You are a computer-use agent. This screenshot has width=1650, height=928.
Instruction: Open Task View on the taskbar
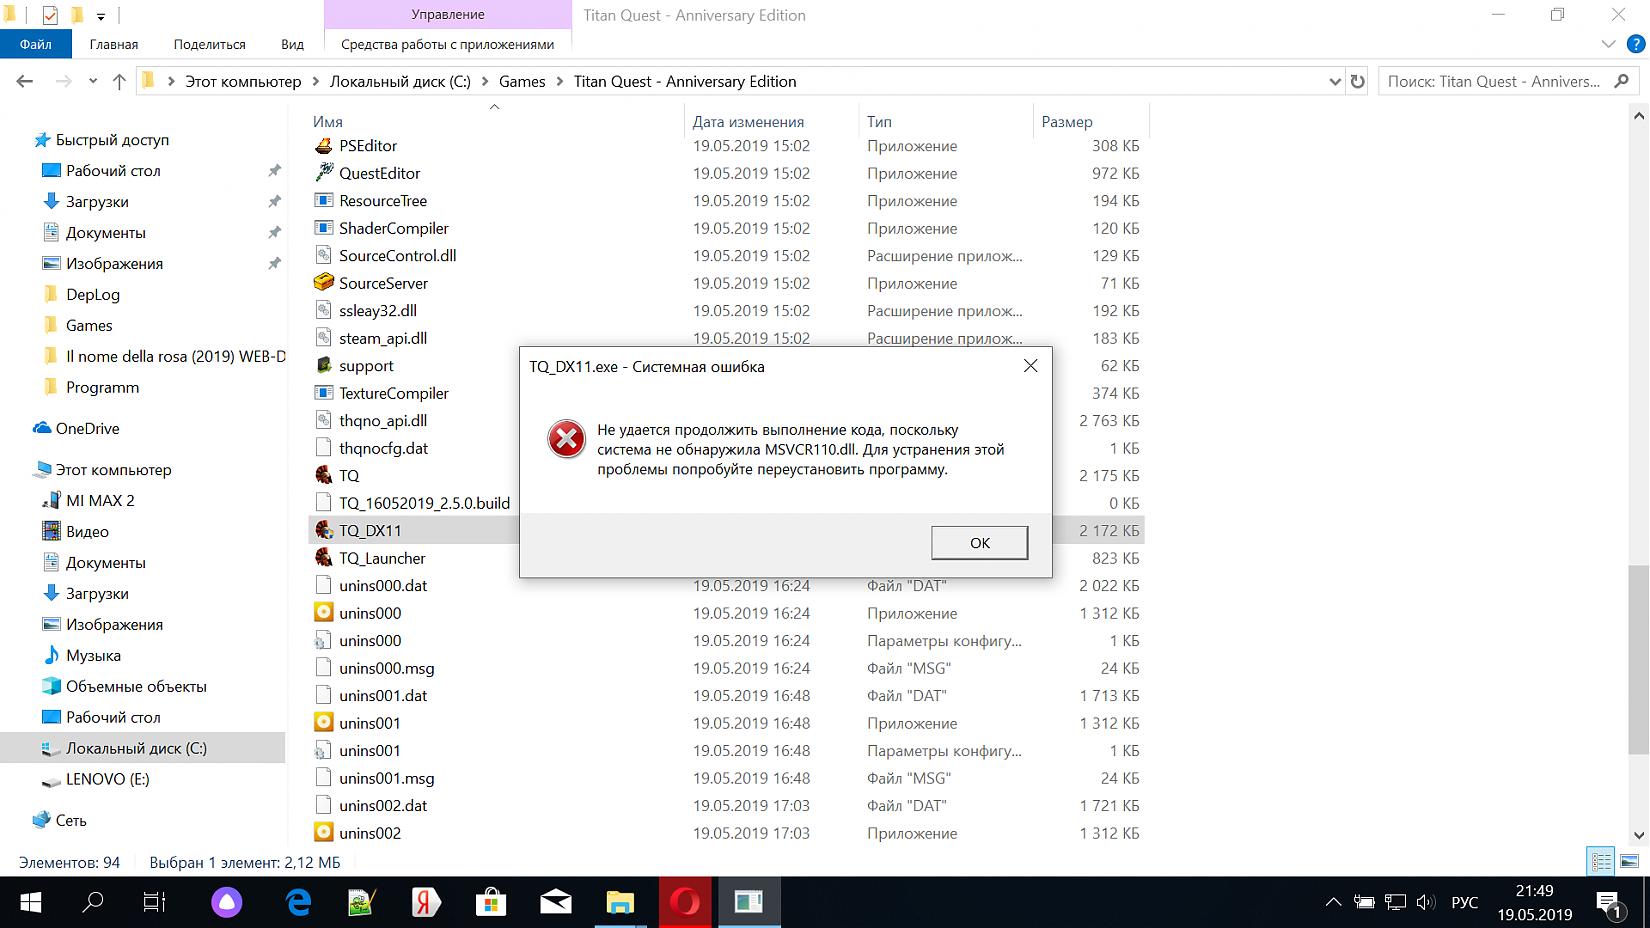(154, 903)
